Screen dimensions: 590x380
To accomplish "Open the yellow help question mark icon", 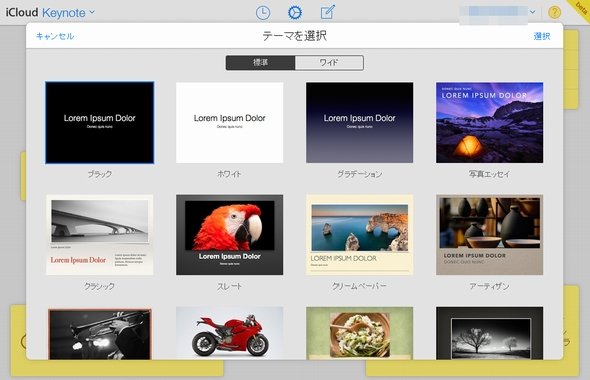I will (554, 12).
